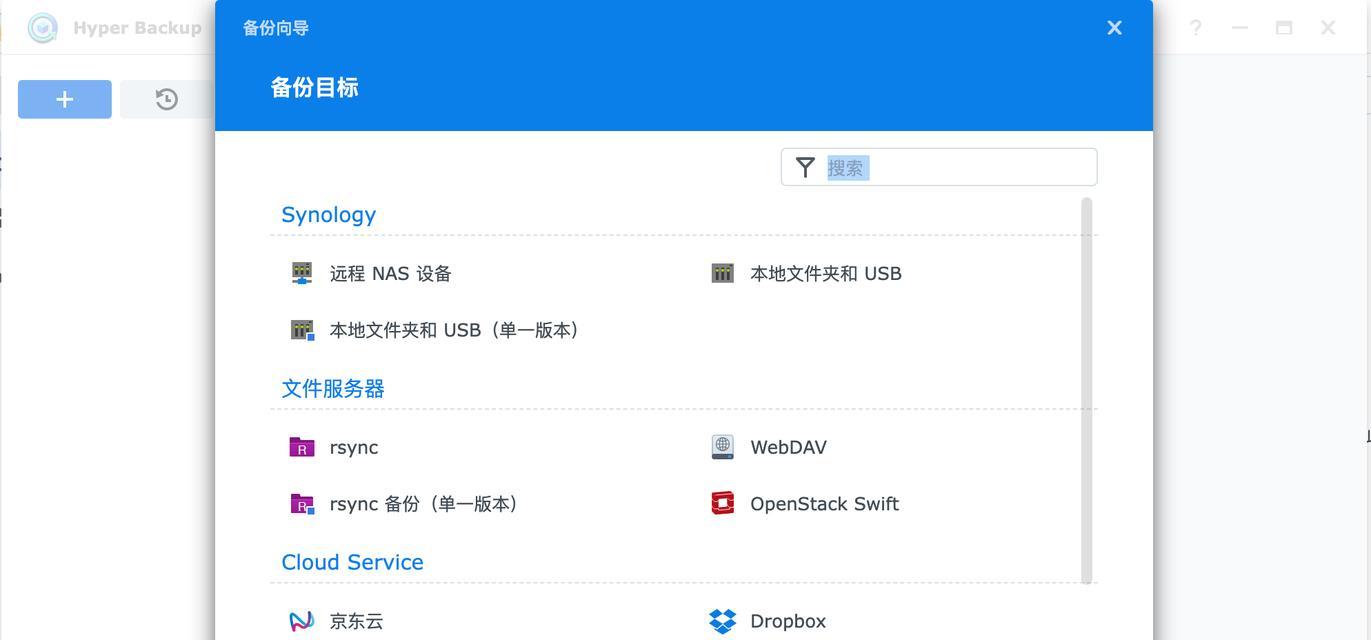
Task: Choose 本地文件夹和 USB text label
Action: click(826, 274)
